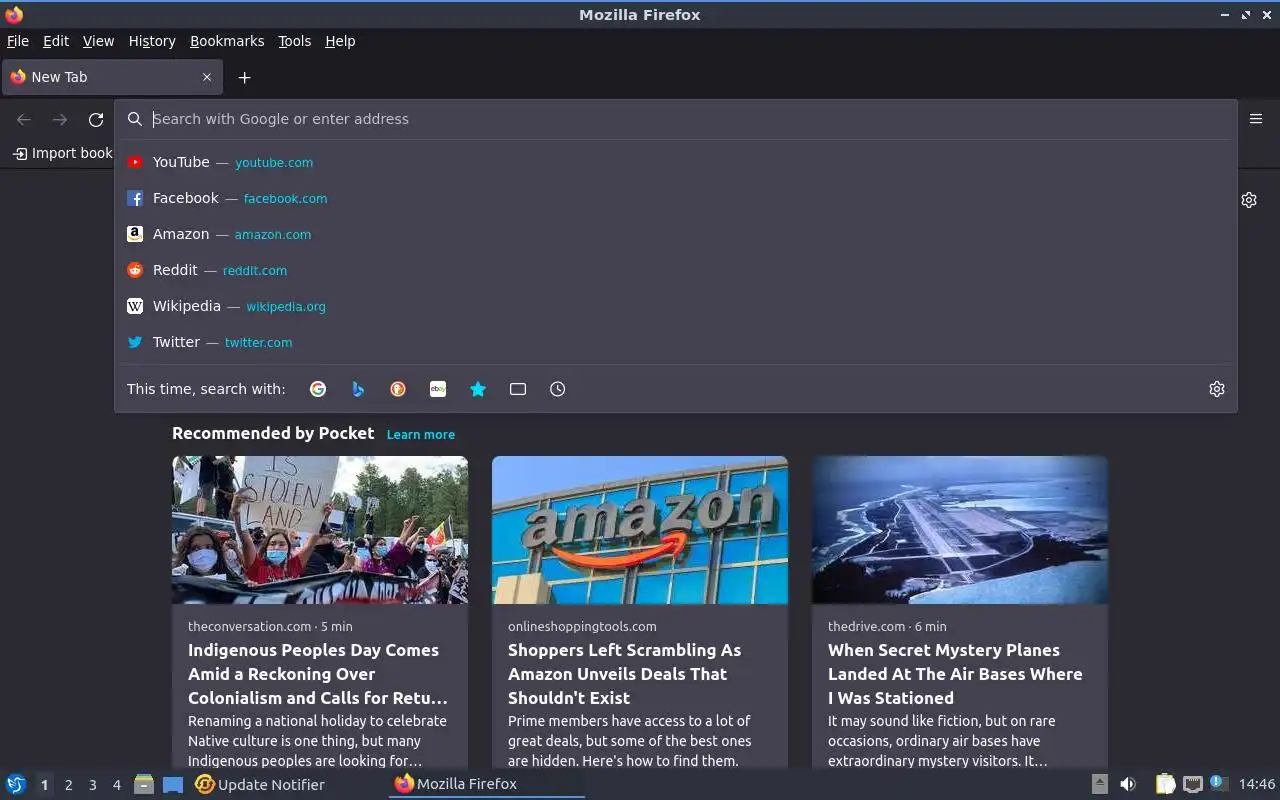The height and width of the screenshot is (800, 1280).
Task: Click Mozilla Firefox taskbar entry
Action: point(487,784)
